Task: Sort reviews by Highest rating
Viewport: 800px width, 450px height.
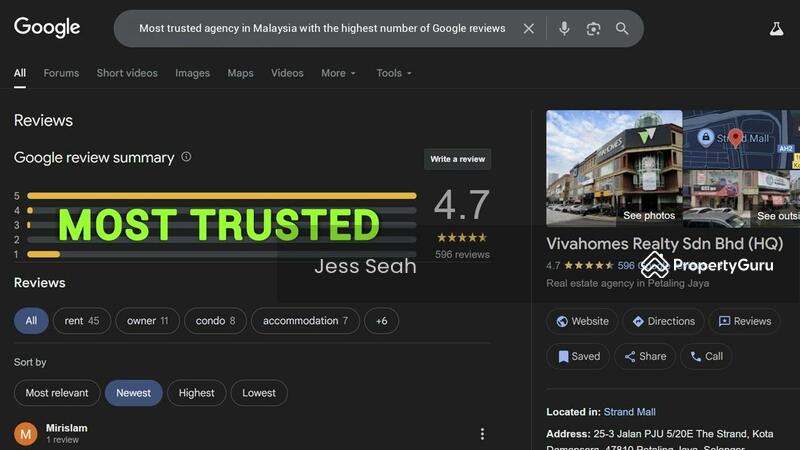Action: pos(196,393)
